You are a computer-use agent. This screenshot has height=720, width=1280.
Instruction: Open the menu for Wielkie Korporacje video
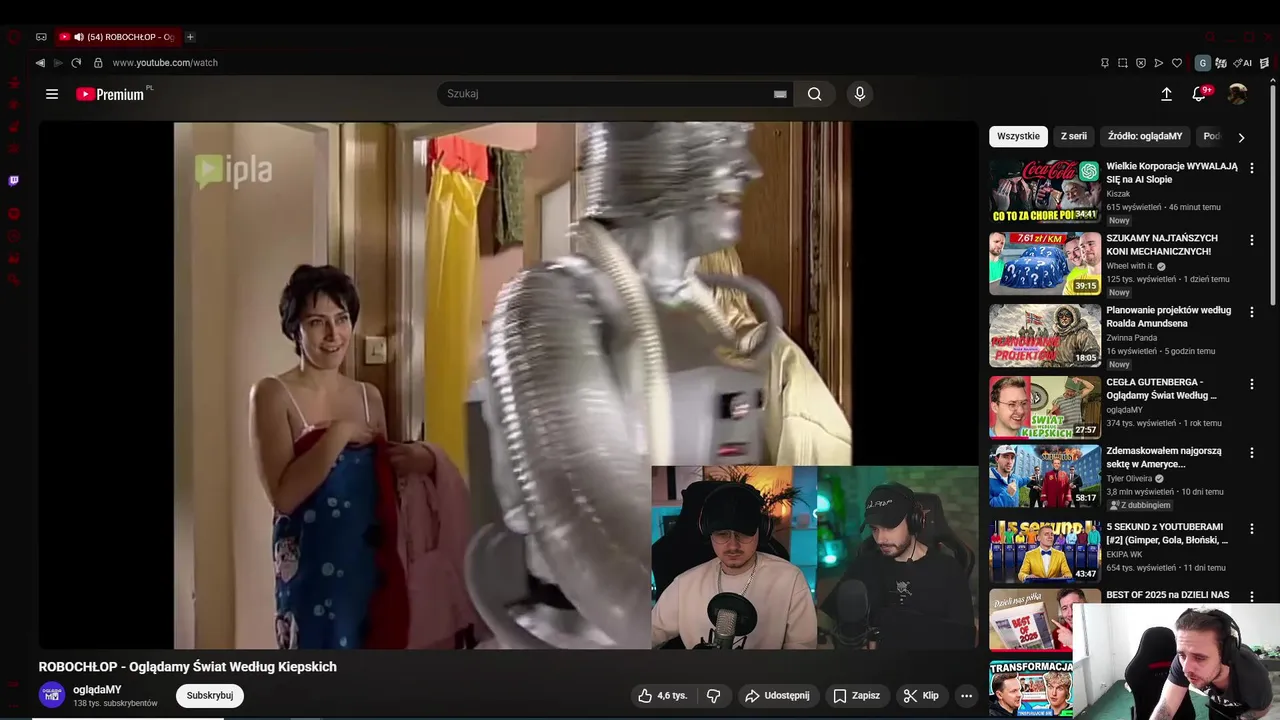click(1251, 168)
